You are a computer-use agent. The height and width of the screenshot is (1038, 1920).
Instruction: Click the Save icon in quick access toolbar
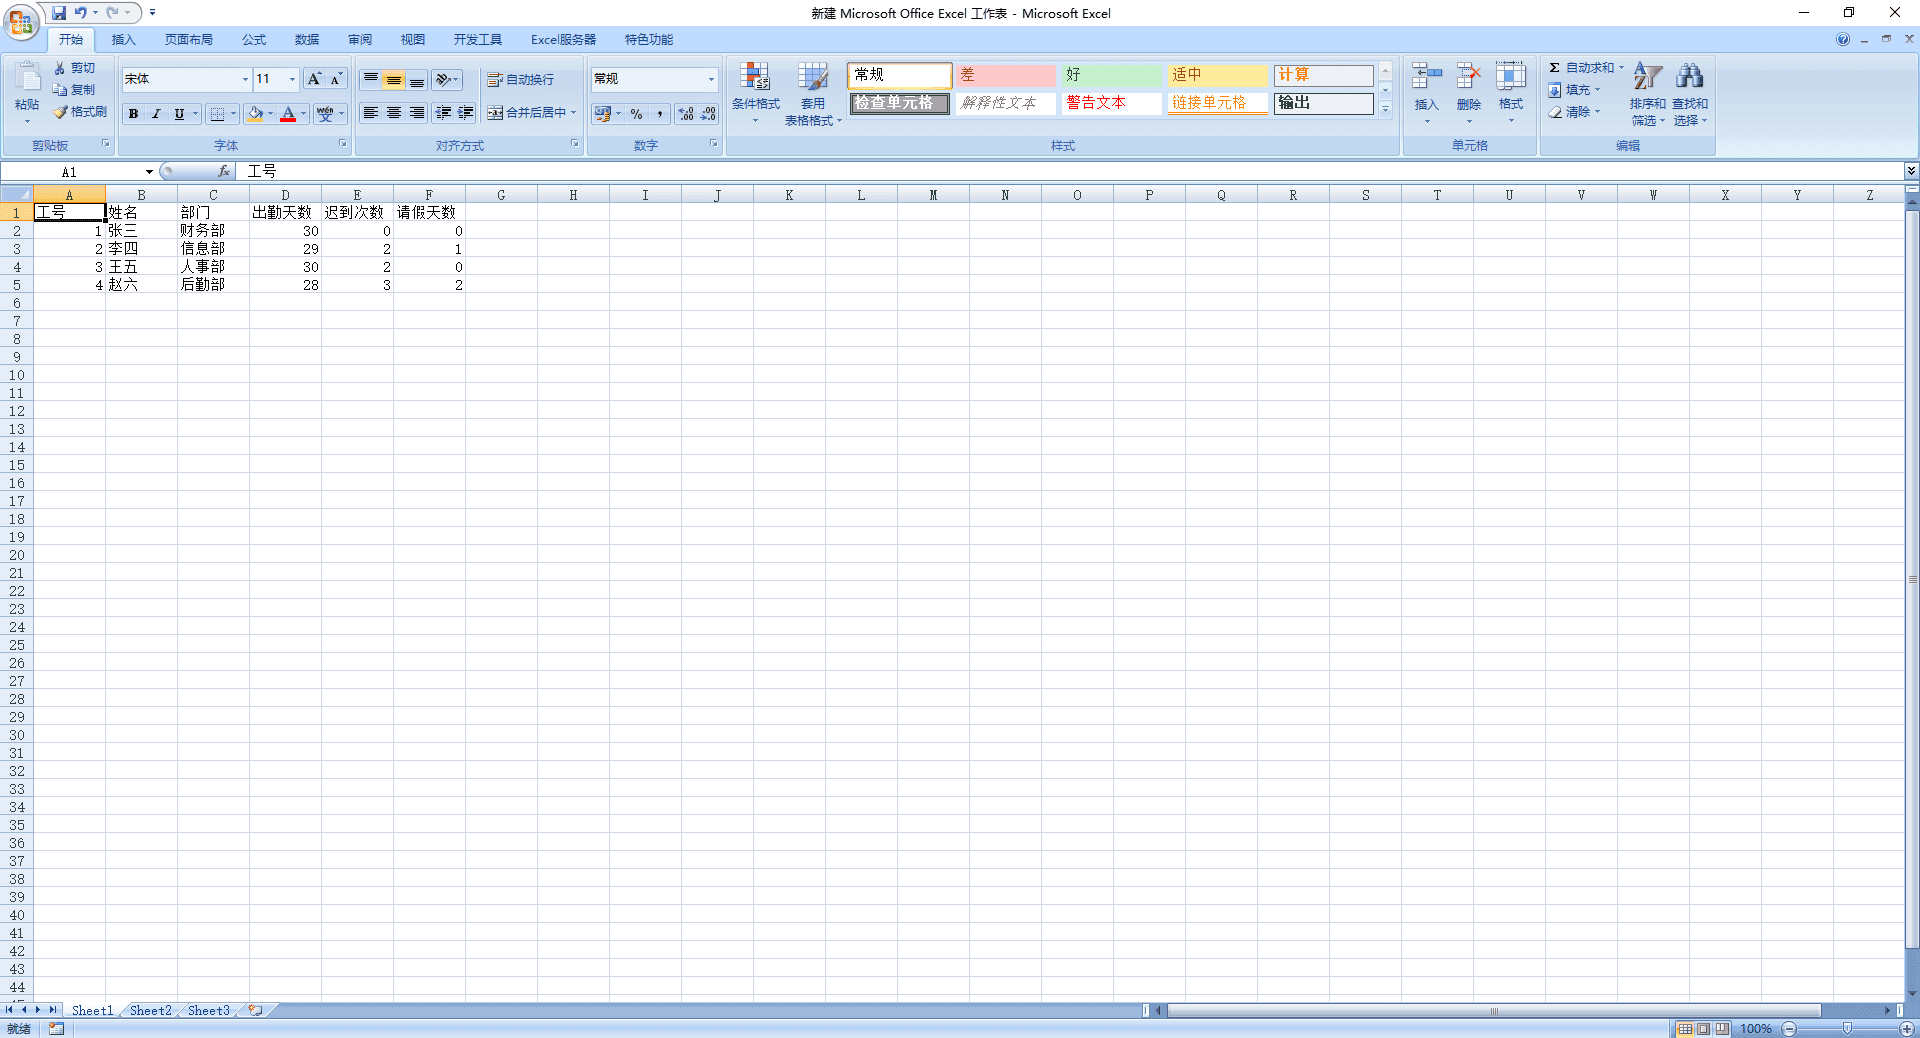click(x=59, y=13)
